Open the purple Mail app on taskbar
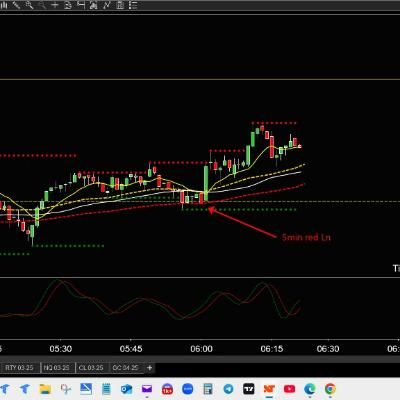The width and height of the screenshot is (400, 400). point(147,389)
